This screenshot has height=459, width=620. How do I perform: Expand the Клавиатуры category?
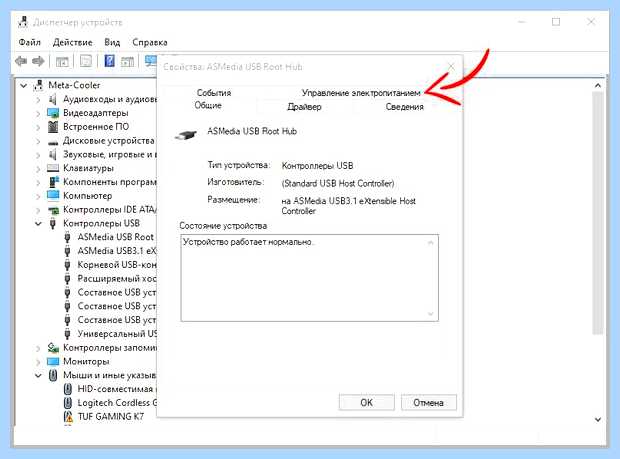(x=38, y=169)
